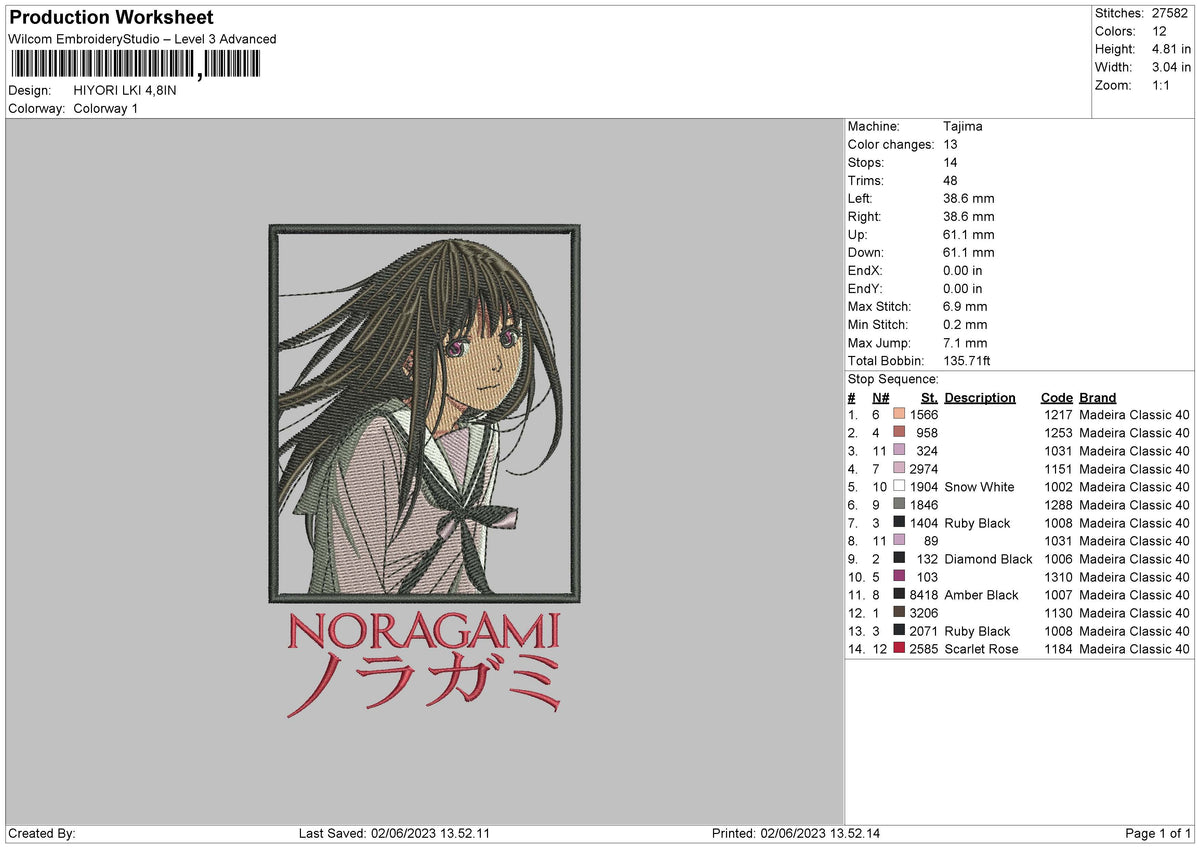
Task: Click the peach swatch for code 1217
Action: click(899, 414)
